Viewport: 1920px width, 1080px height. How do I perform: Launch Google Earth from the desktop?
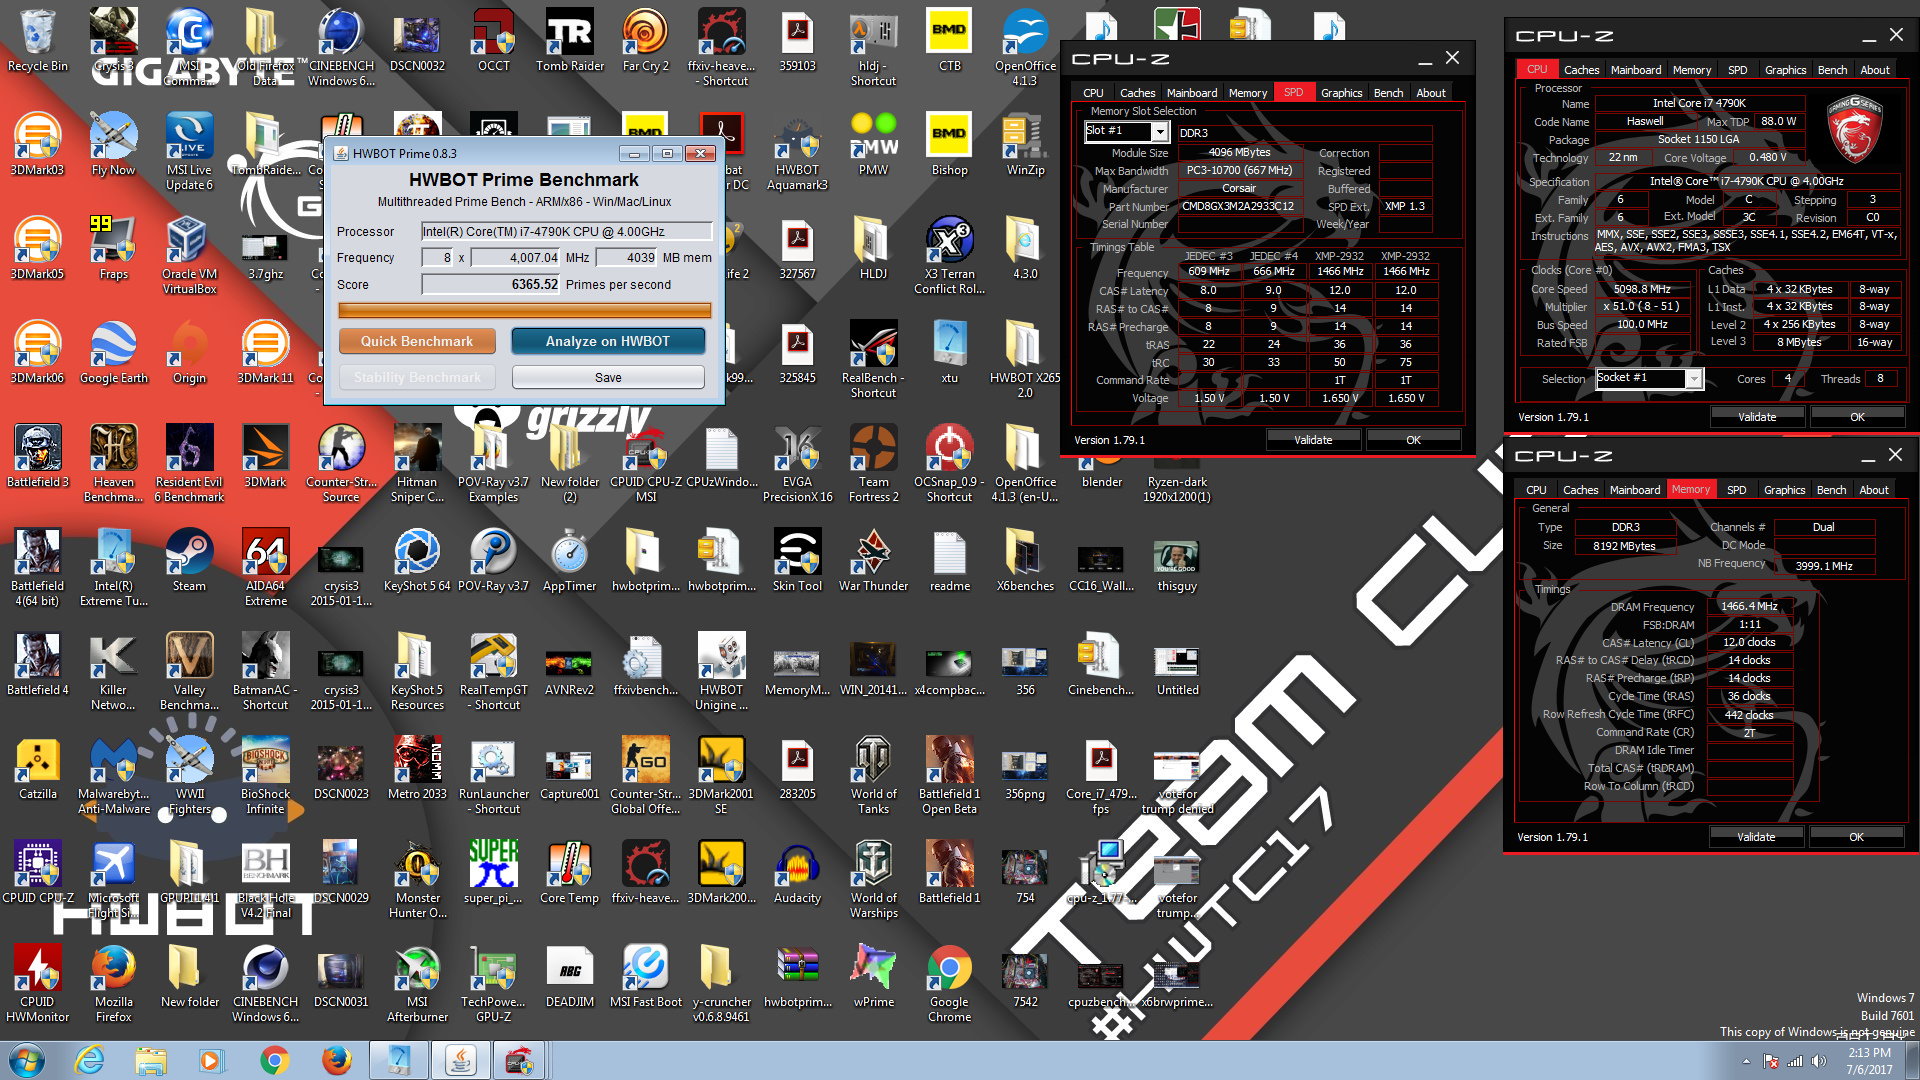113,352
